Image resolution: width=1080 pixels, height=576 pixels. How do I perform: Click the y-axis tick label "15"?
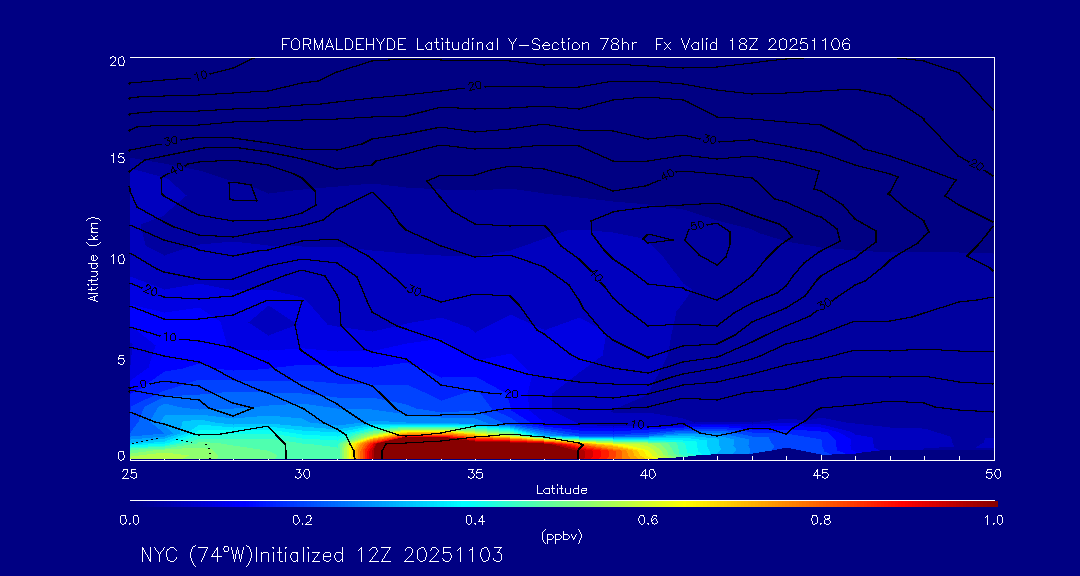pyautogui.click(x=116, y=158)
